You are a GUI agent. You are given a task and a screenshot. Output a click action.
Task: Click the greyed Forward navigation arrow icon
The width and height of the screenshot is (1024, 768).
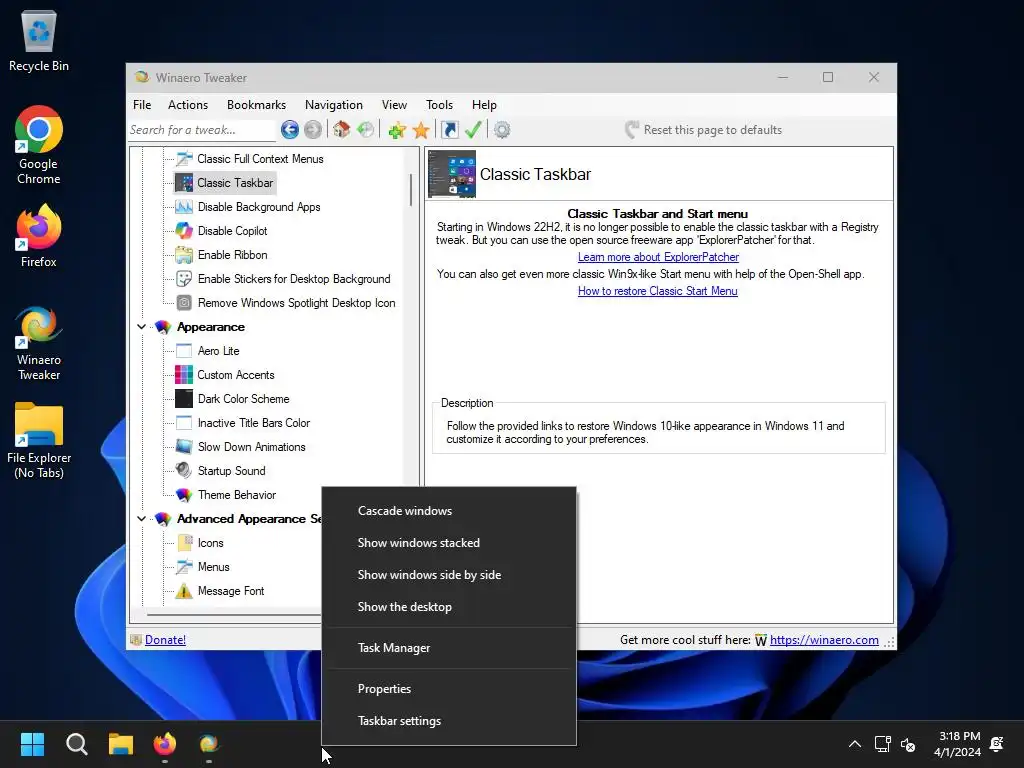[x=313, y=130]
